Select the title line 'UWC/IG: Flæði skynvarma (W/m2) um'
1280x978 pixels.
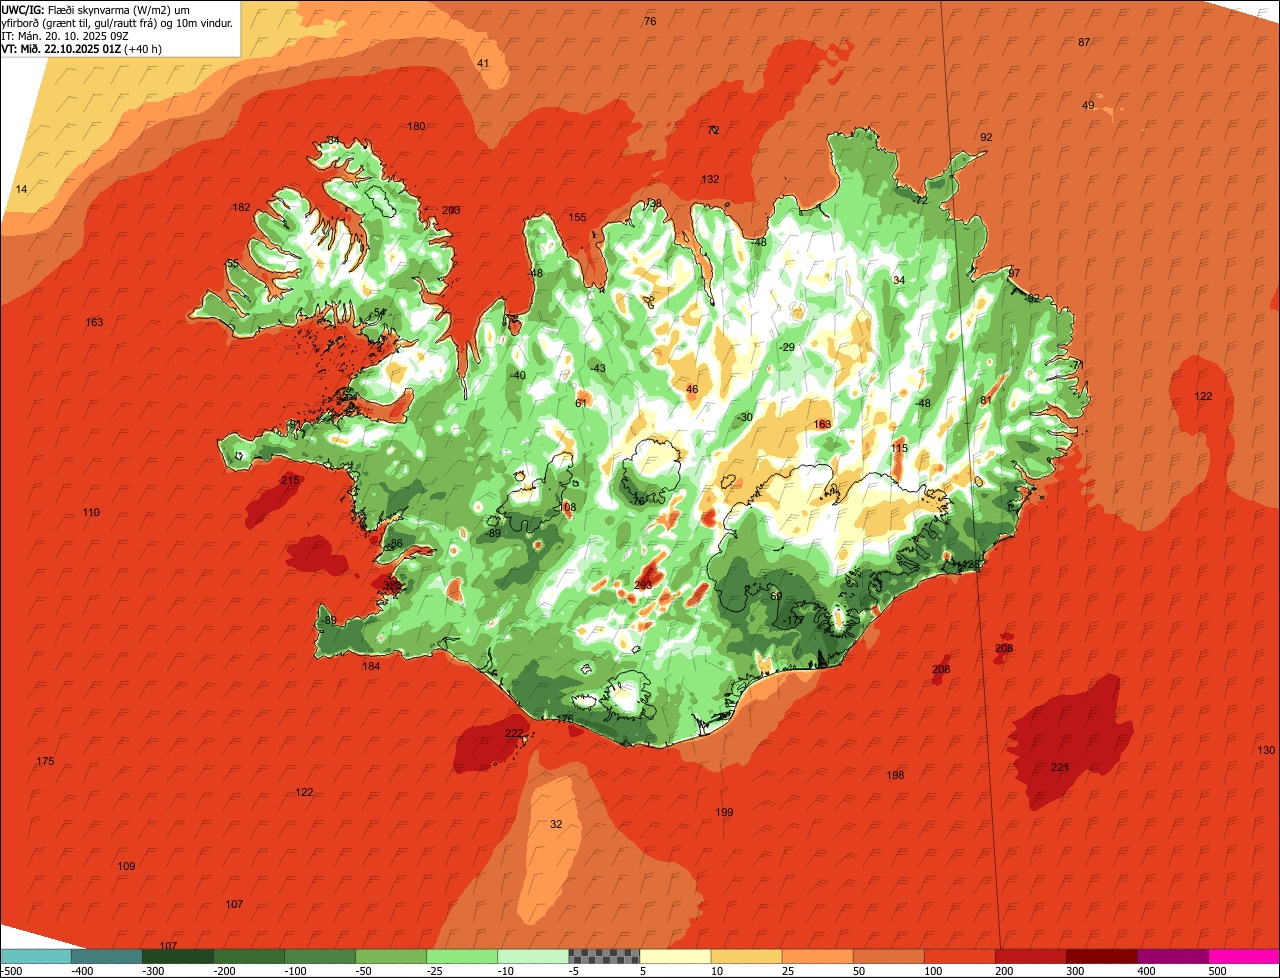(96, 9)
